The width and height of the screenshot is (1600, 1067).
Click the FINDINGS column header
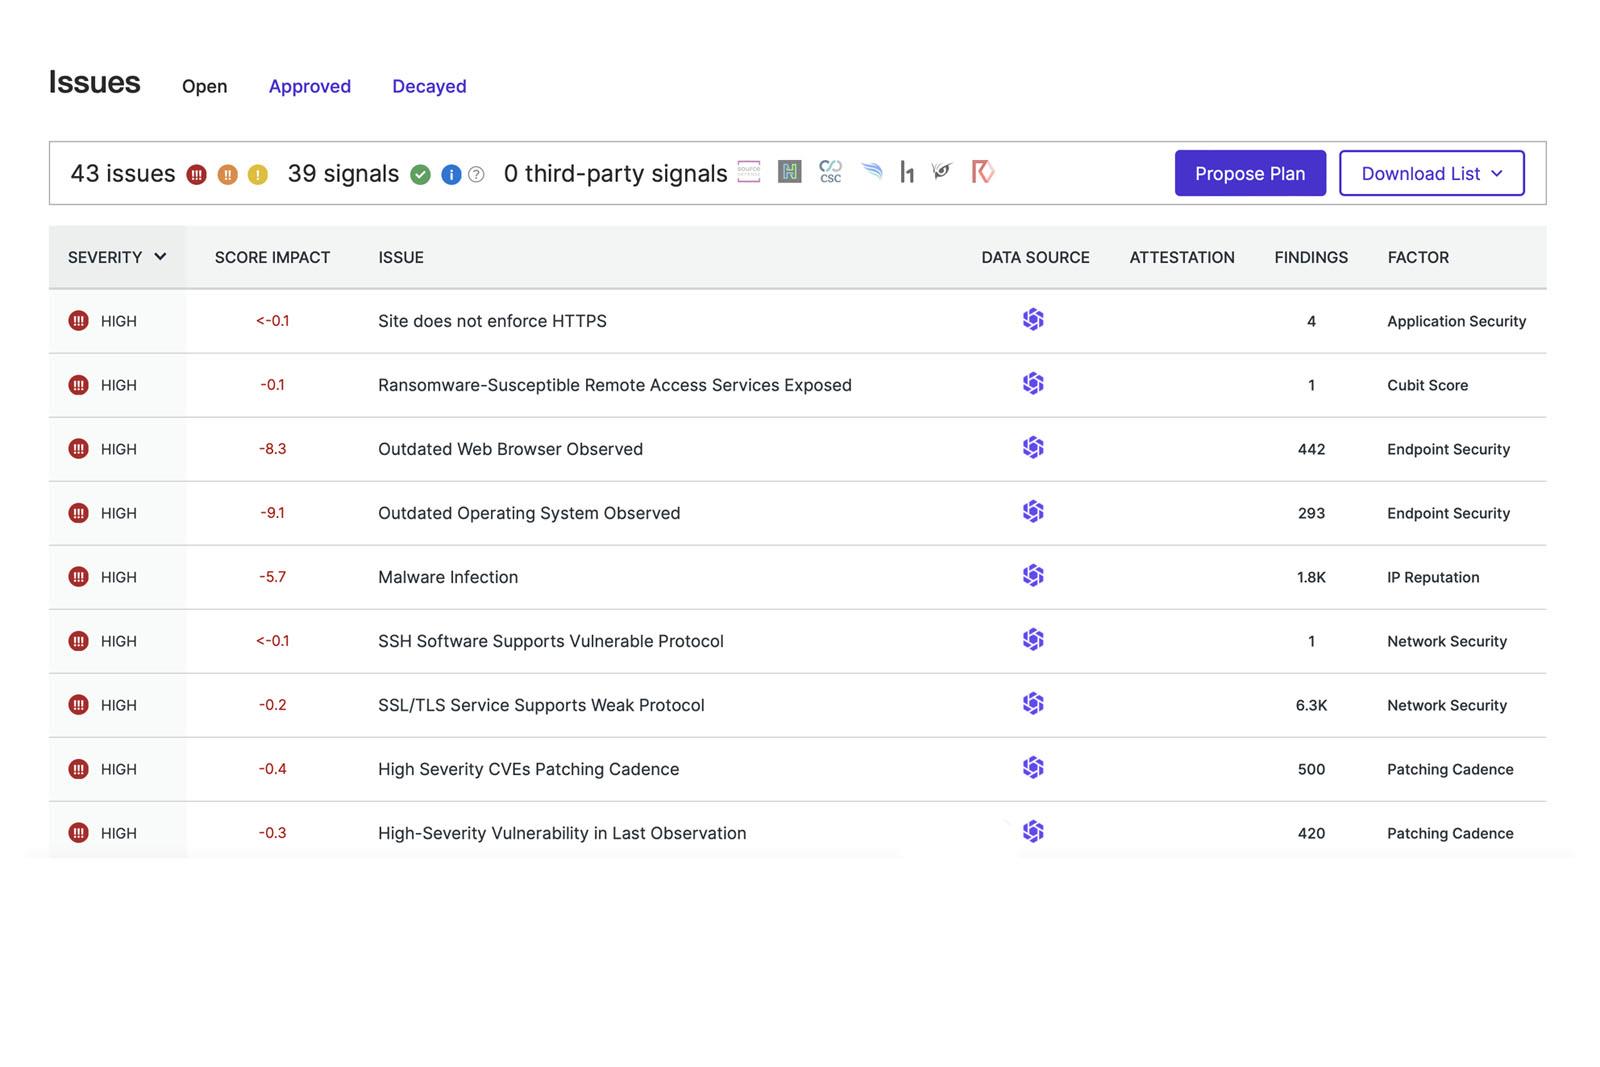[x=1311, y=257]
